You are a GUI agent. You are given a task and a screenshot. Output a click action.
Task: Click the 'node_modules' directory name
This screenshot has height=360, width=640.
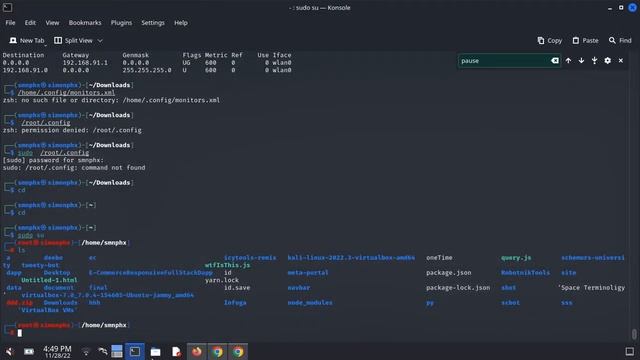click(310, 303)
